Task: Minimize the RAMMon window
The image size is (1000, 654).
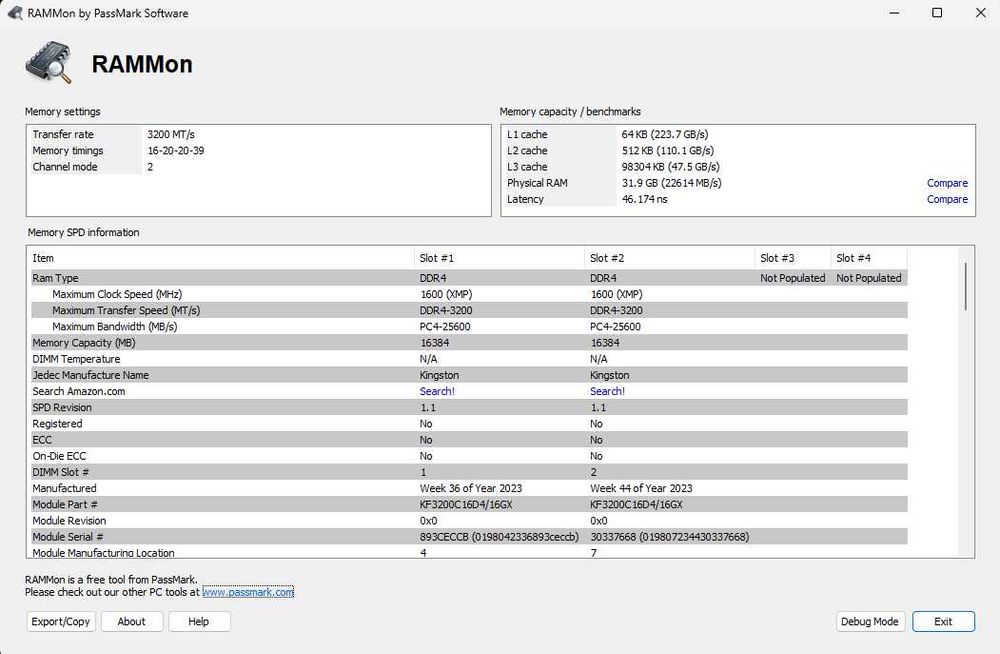Action: [x=894, y=13]
